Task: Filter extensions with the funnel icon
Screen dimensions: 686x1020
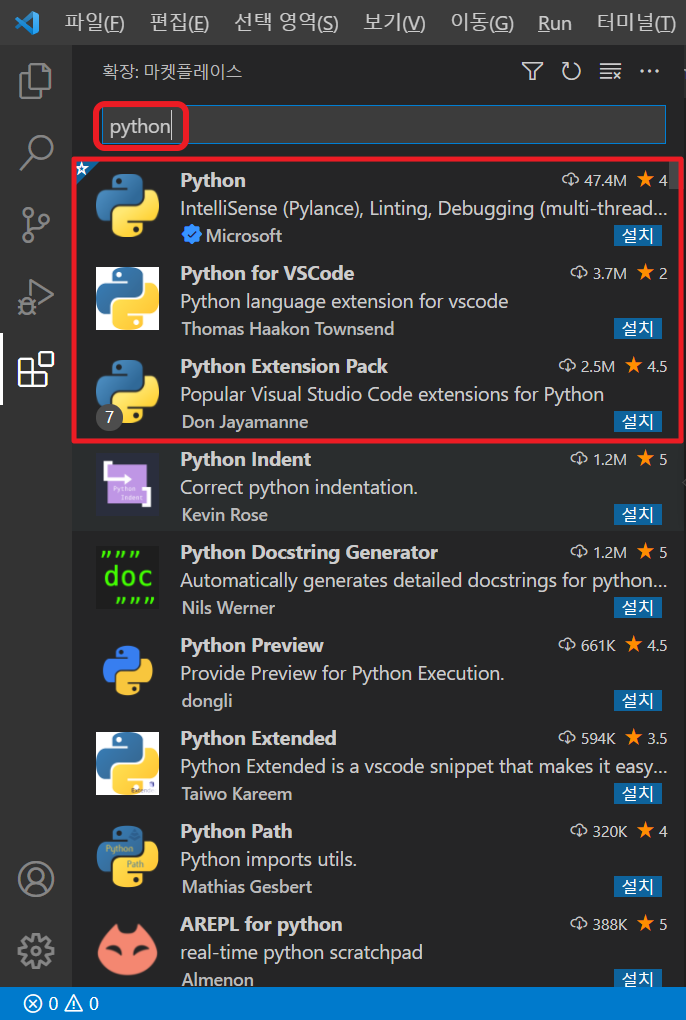Action: pos(533,71)
